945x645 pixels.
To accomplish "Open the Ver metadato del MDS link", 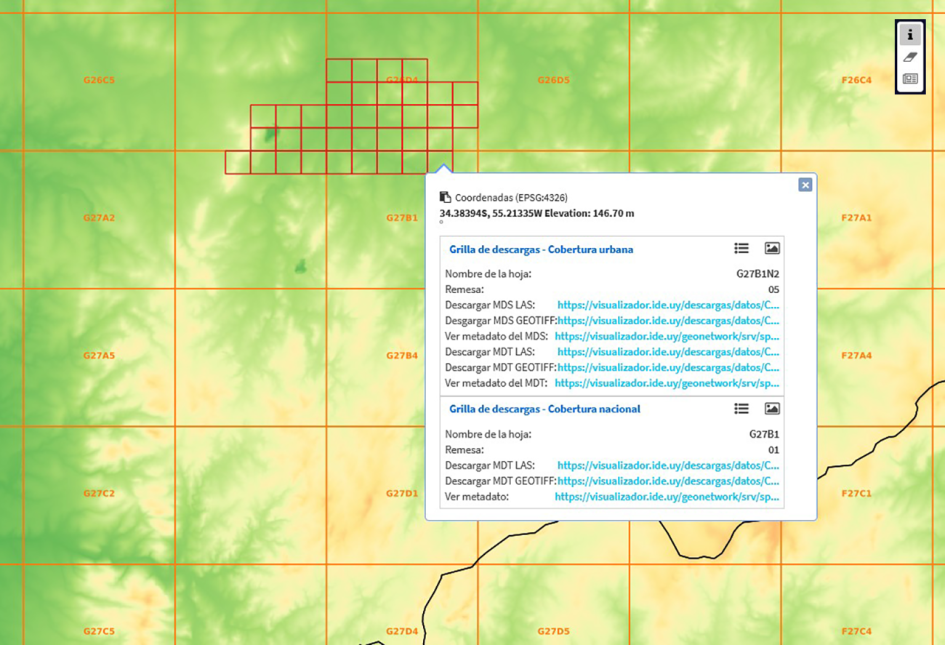I will pyautogui.click(x=667, y=337).
